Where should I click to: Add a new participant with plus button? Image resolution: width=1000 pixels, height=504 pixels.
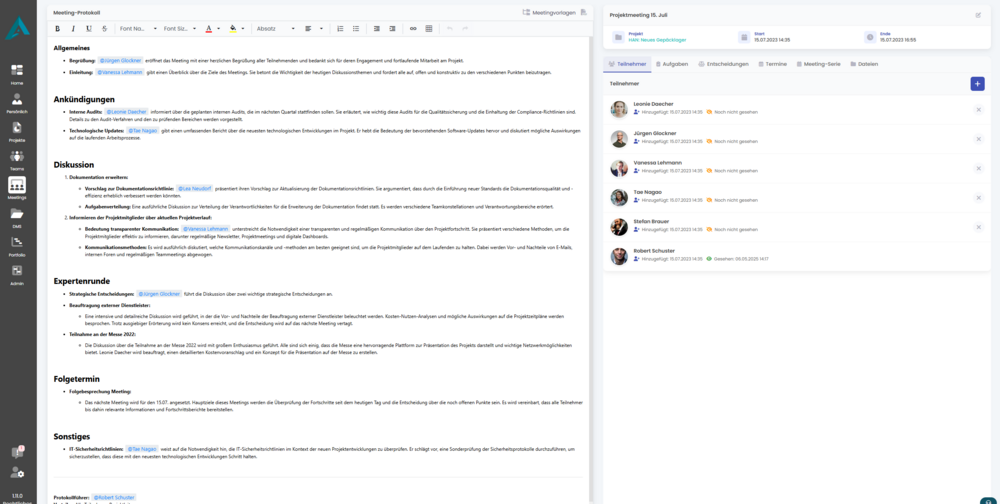(977, 84)
